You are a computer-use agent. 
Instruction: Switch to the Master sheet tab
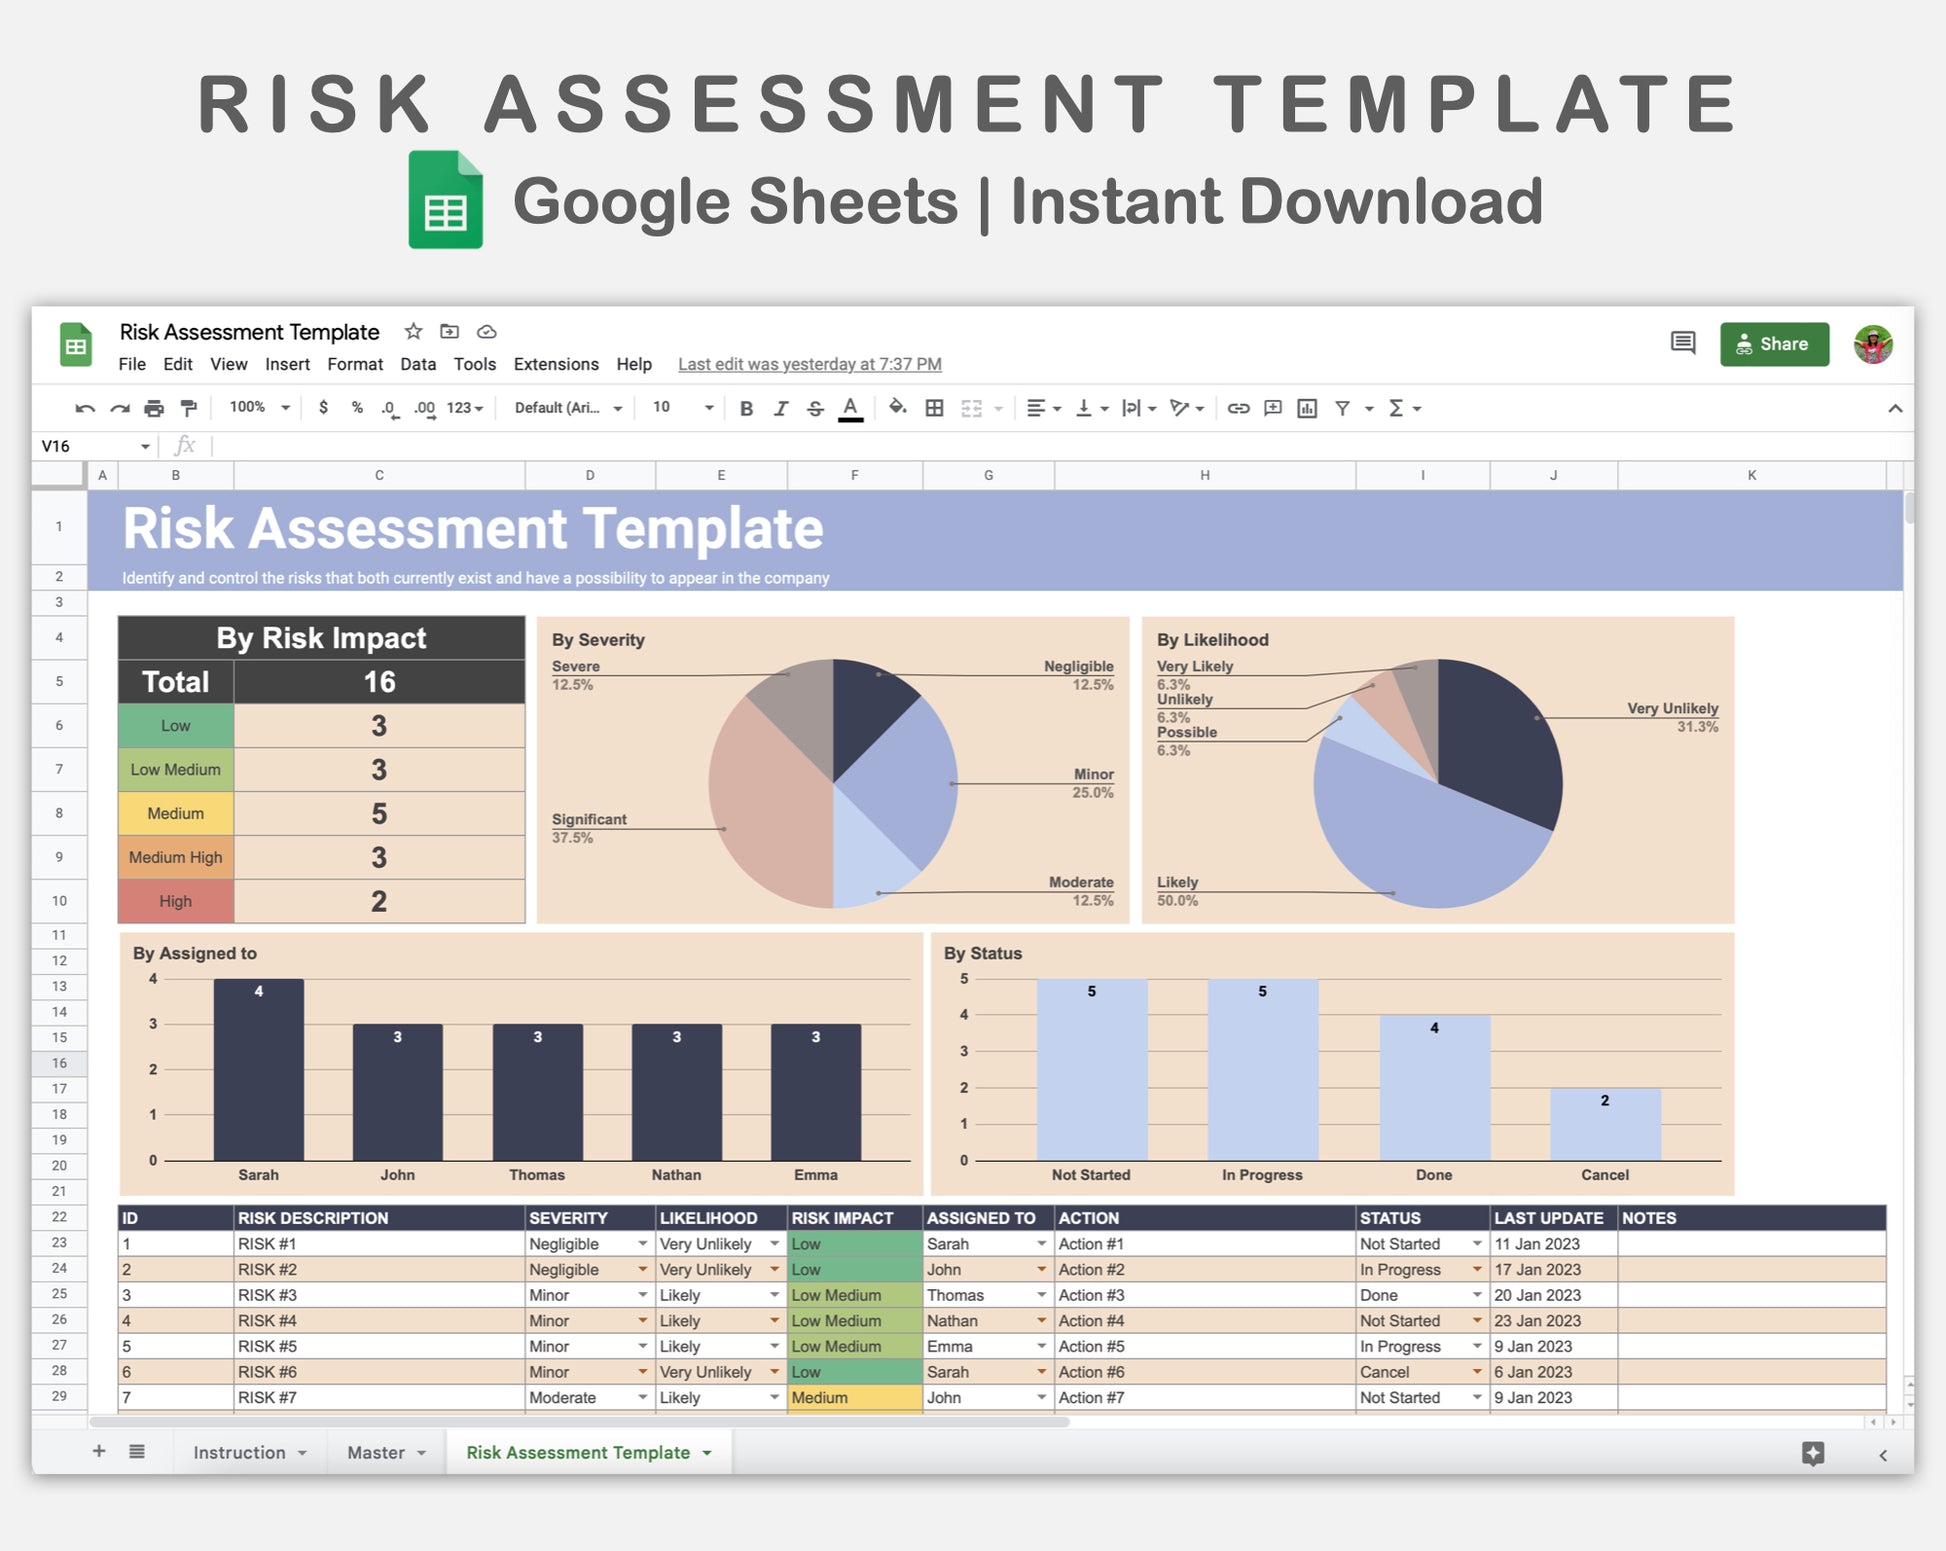click(x=376, y=1452)
